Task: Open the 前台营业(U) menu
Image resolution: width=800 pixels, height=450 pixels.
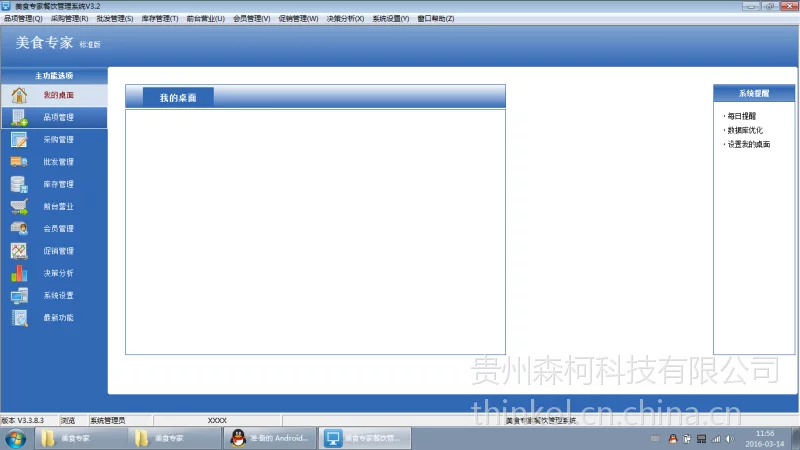Action: (206, 18)
